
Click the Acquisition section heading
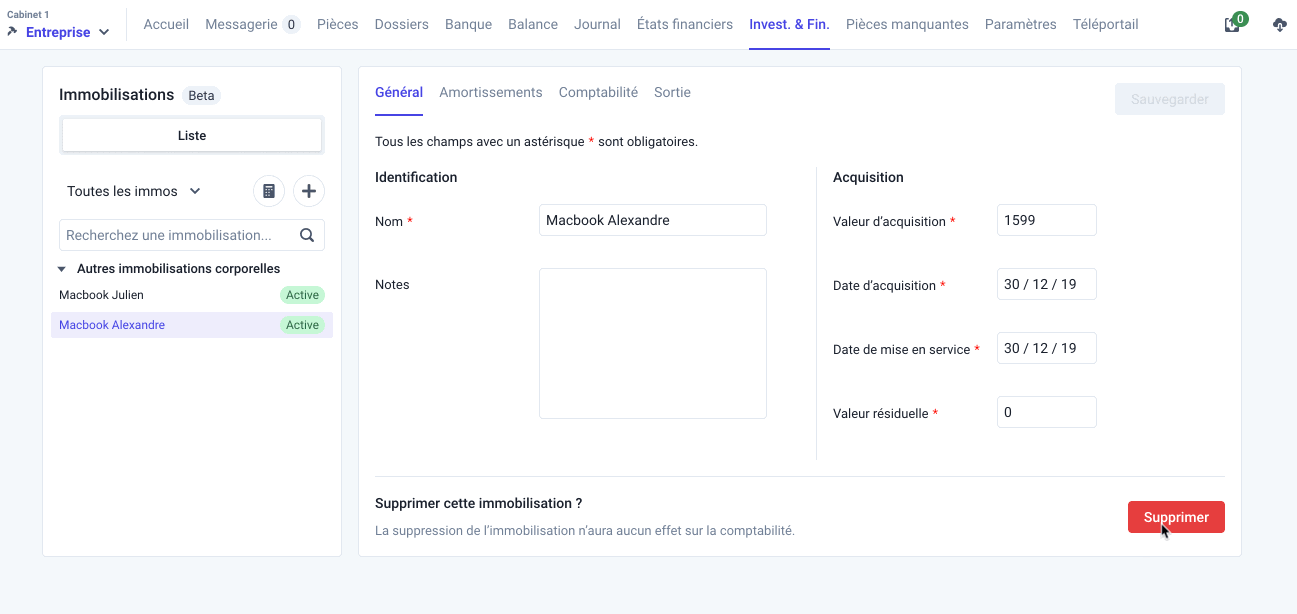point(868,177)
